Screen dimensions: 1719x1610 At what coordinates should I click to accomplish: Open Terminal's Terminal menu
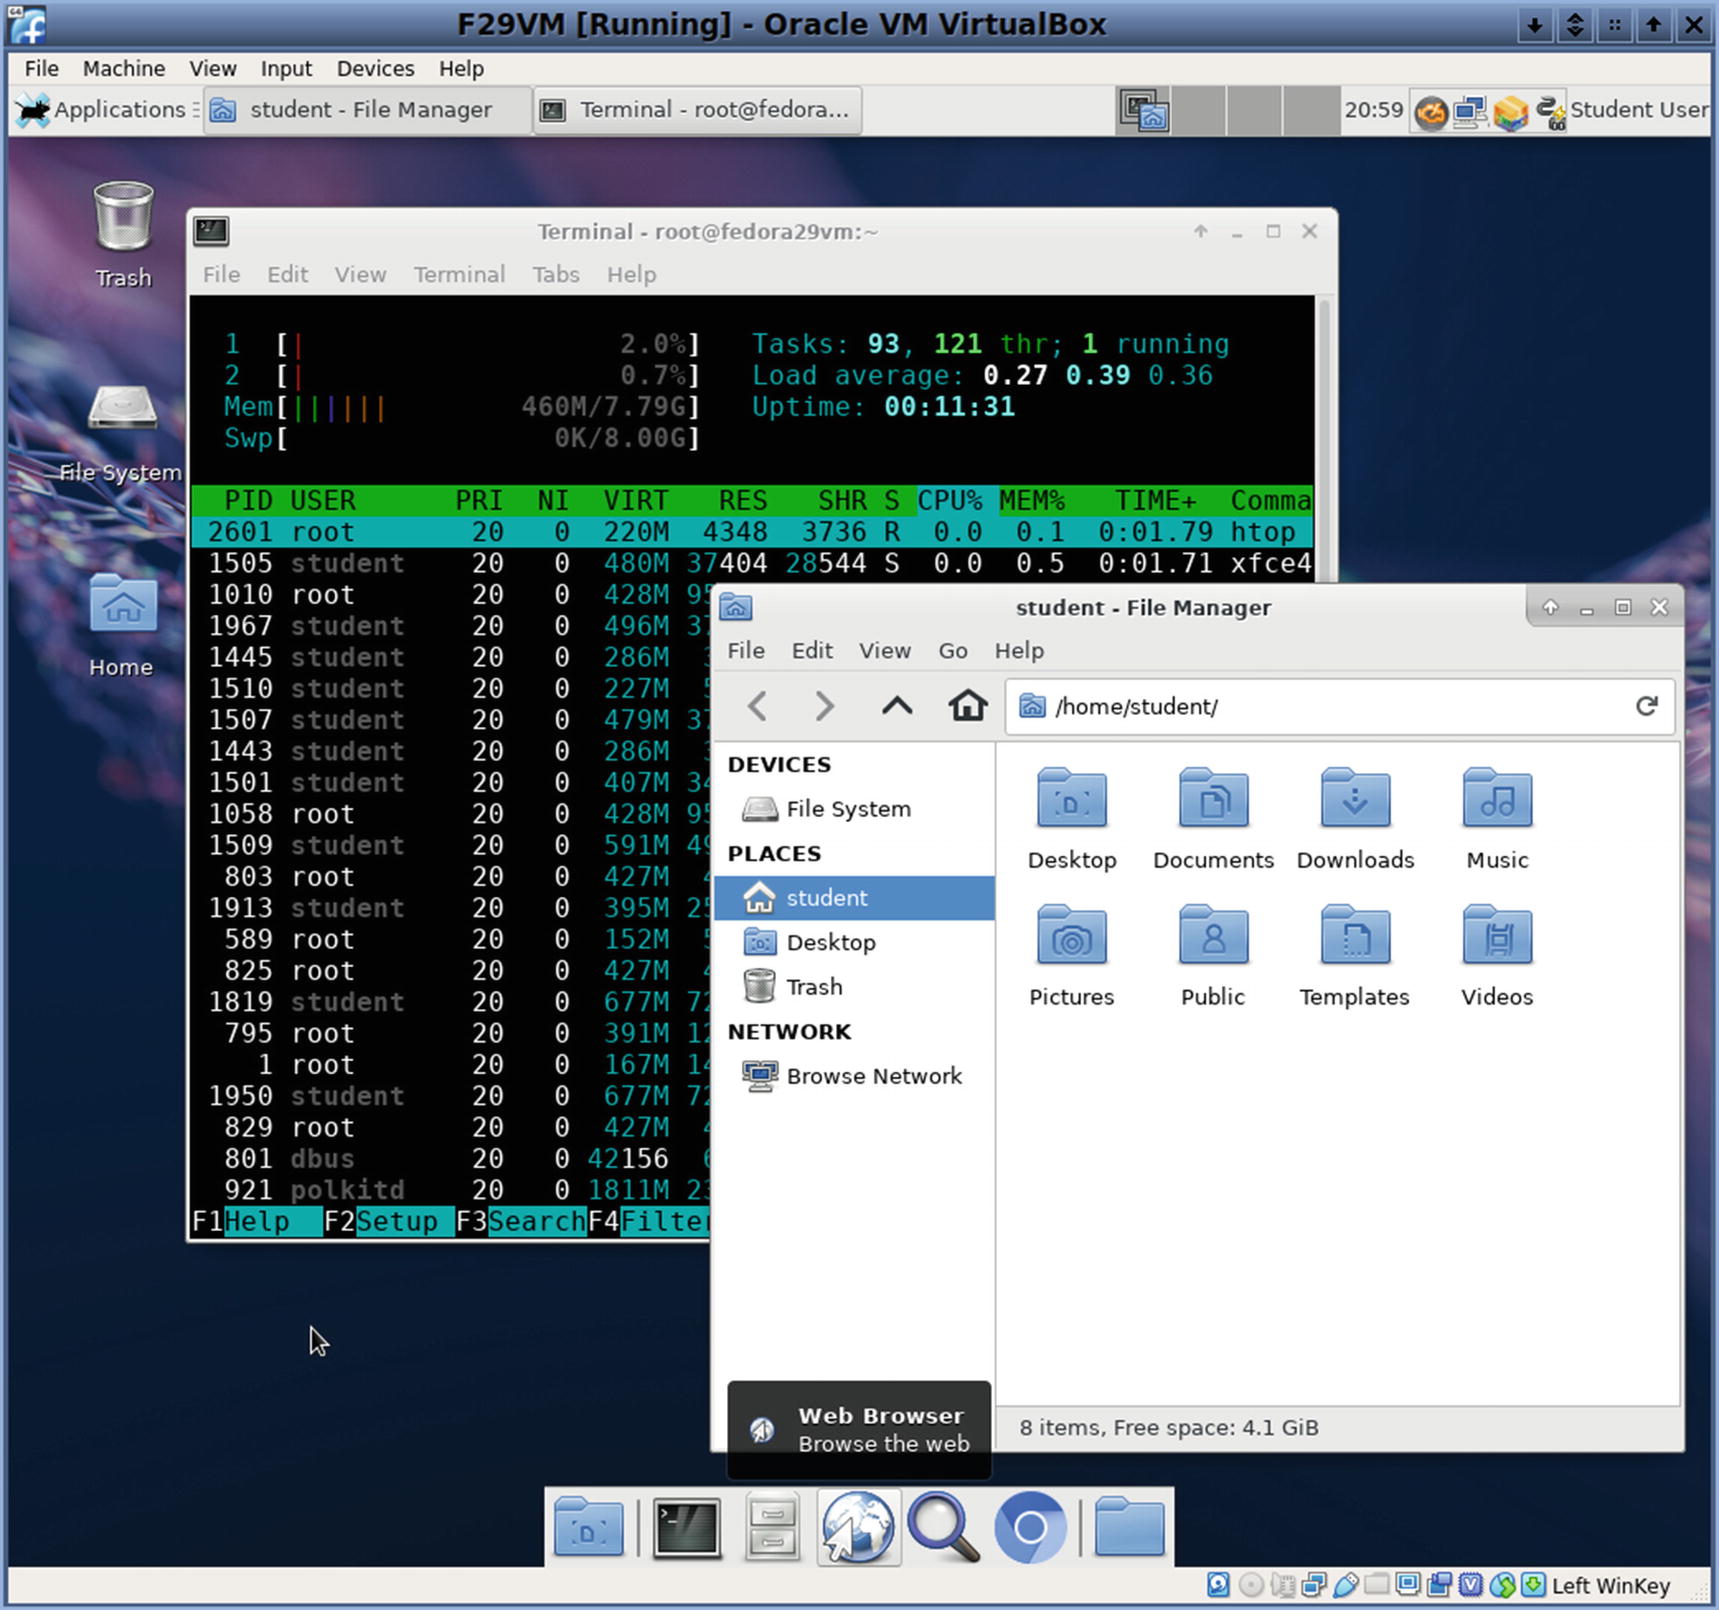pos(459,275)
